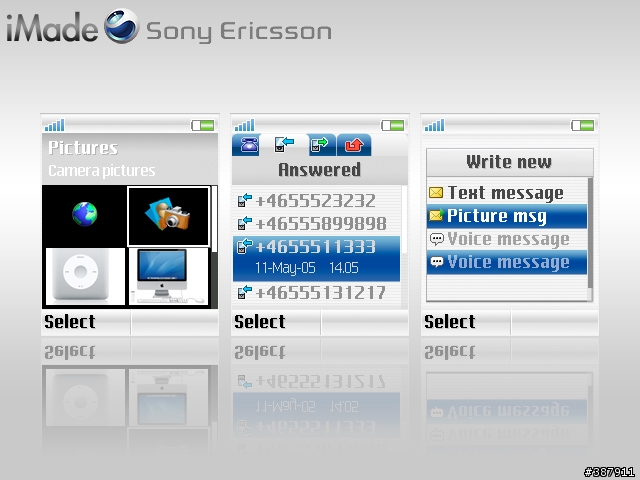Image resolution: width=640 pixels, height=480 pixels.
Task: Click battery icon on Pictures screen
Action: 203,125
